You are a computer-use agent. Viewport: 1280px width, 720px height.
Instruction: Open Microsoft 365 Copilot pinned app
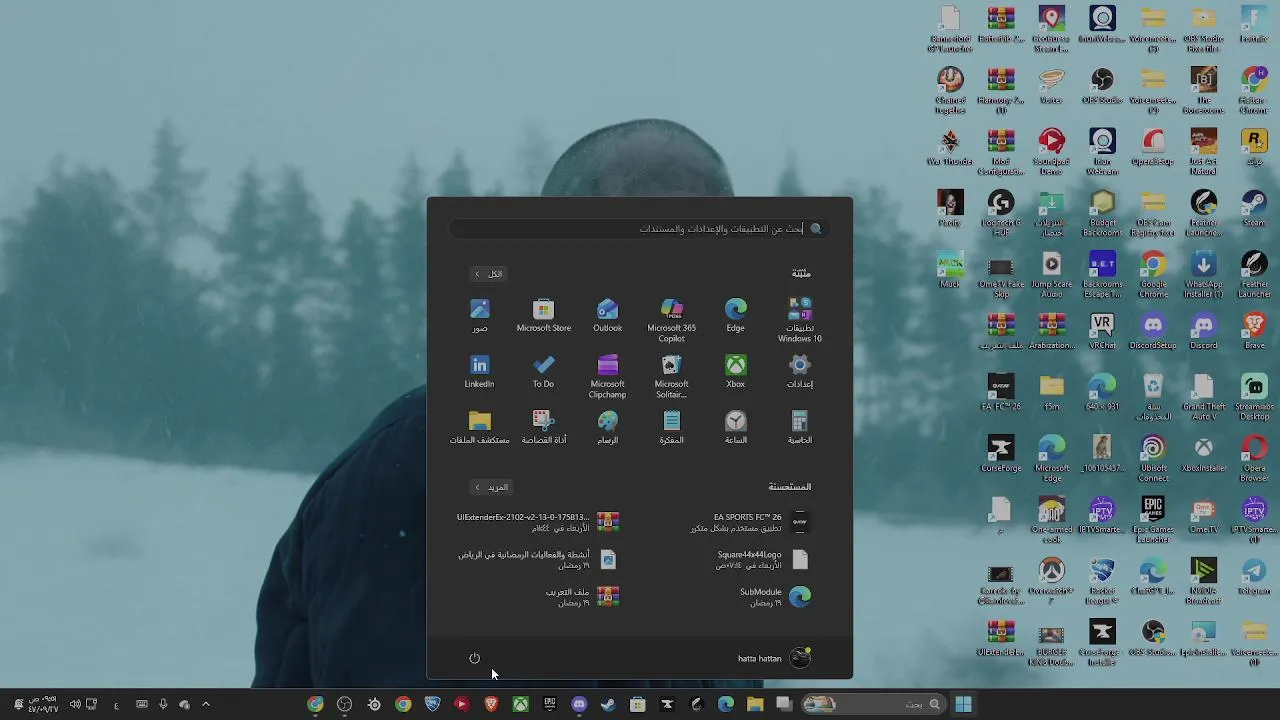click(671, 321)
